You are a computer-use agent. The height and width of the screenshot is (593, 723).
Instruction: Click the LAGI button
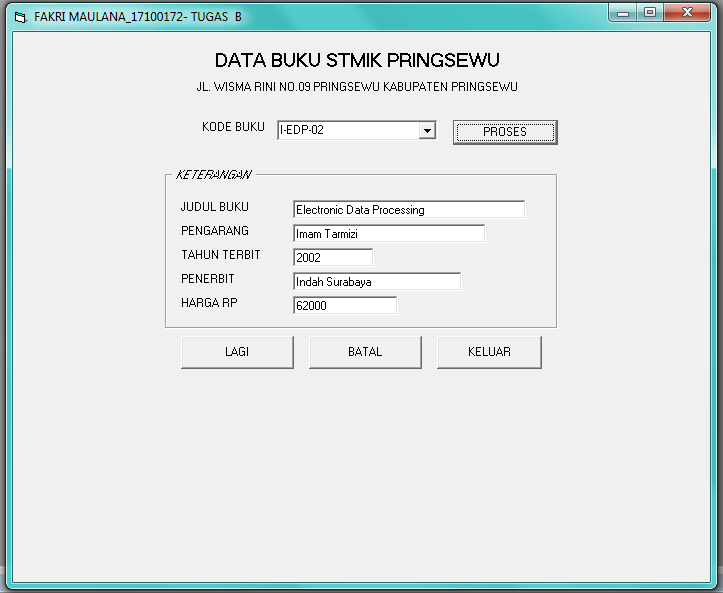(237, 352)
